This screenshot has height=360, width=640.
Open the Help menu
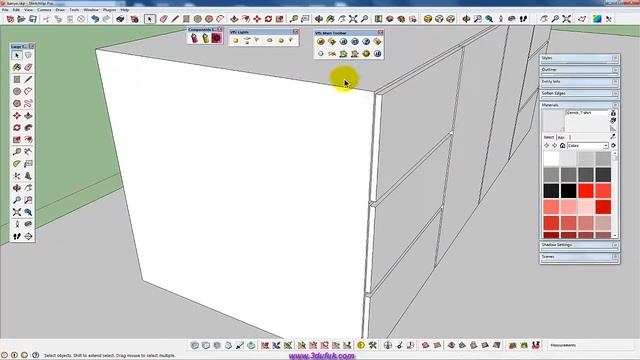124,9
